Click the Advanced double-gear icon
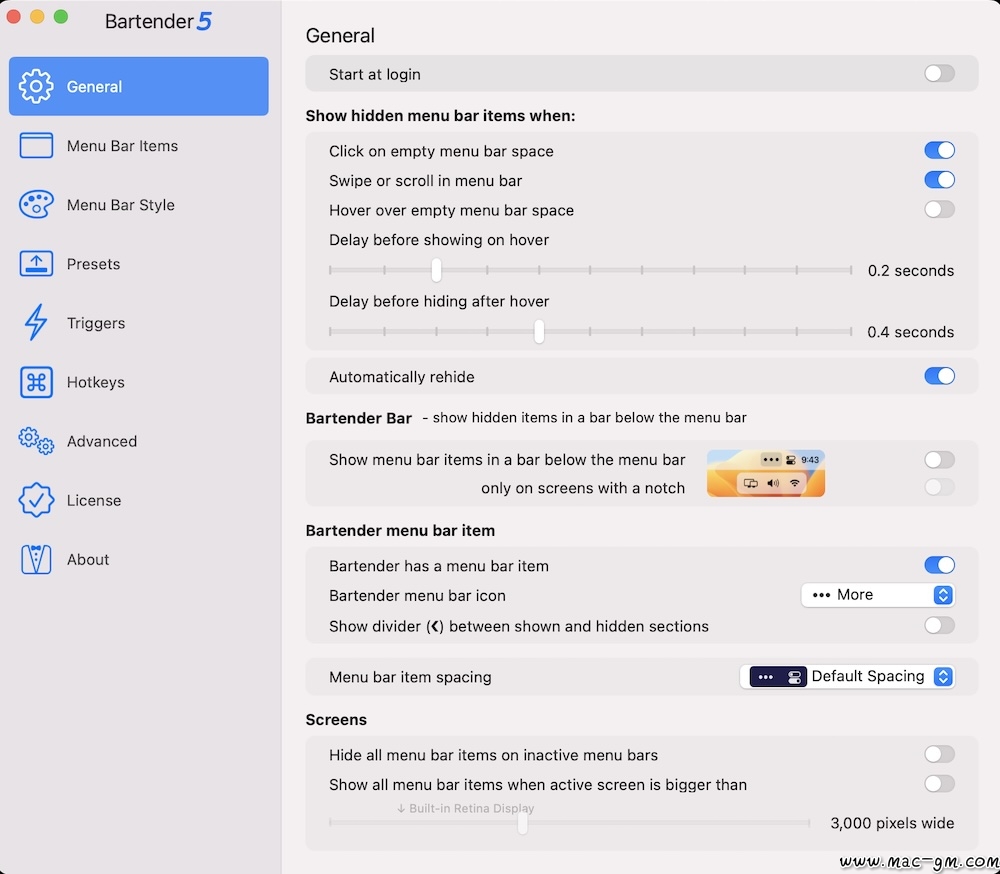Image resolution: width=1000 pixels, height=874 pixels. (36, 441)
